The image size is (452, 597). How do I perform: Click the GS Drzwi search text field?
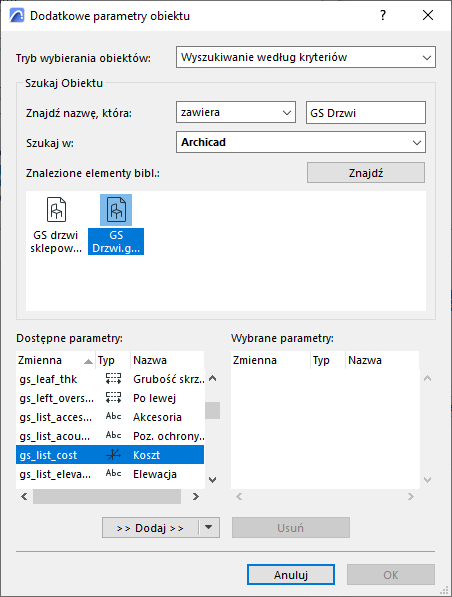[366, 113]
